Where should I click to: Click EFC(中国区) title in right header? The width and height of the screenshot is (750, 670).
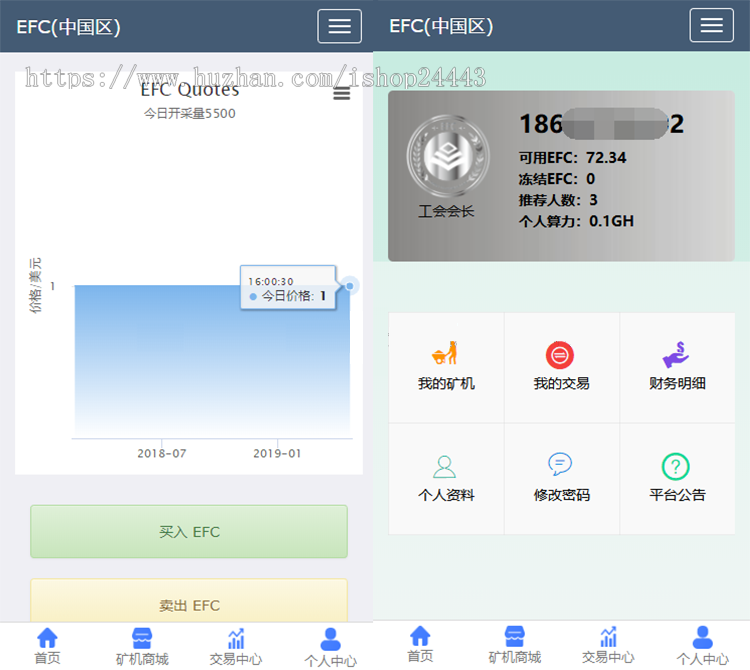[441, 26]
